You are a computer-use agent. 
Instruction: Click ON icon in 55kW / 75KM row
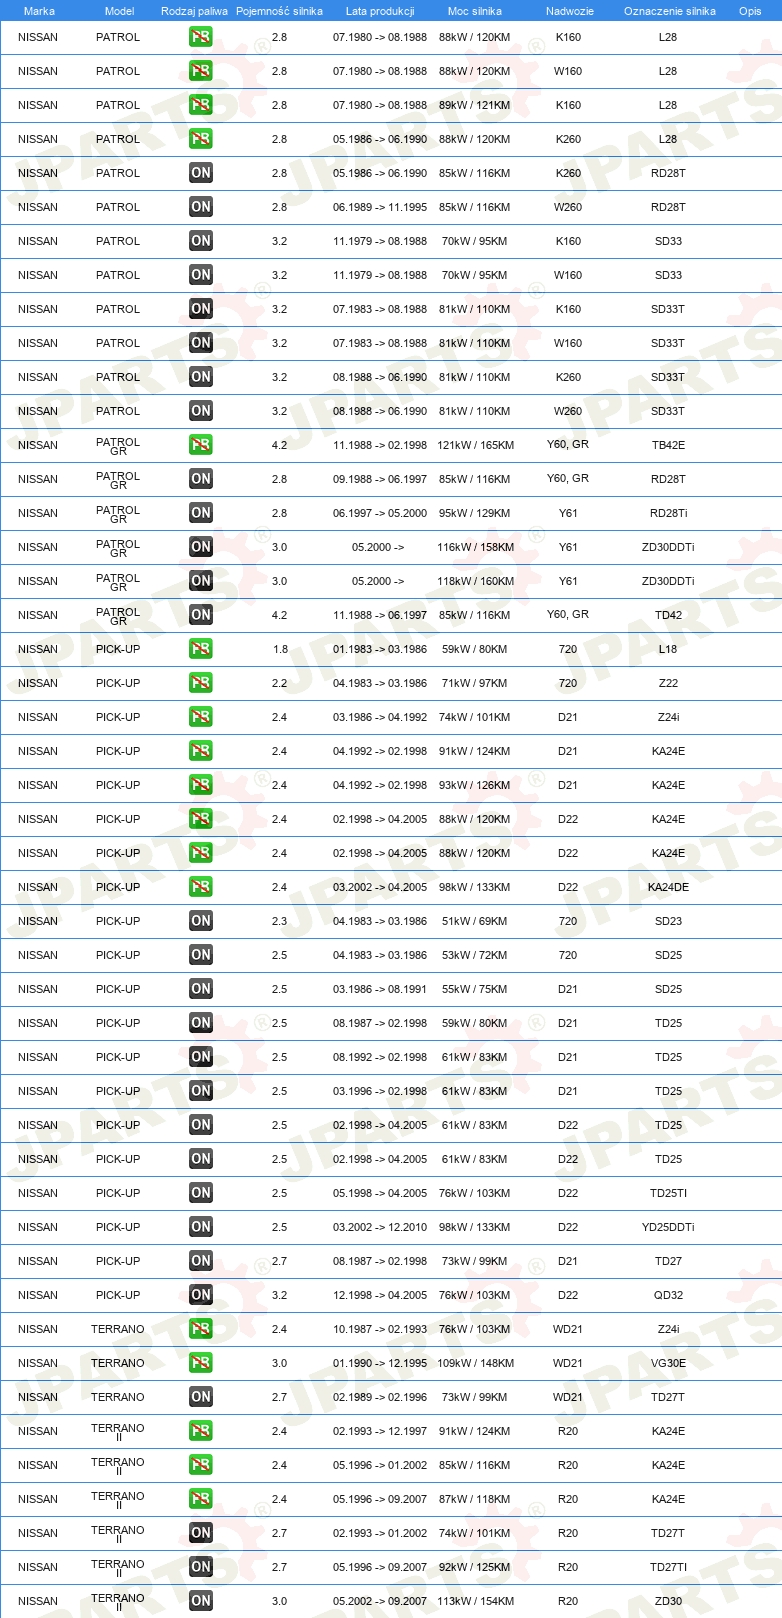tap(201, 989)
